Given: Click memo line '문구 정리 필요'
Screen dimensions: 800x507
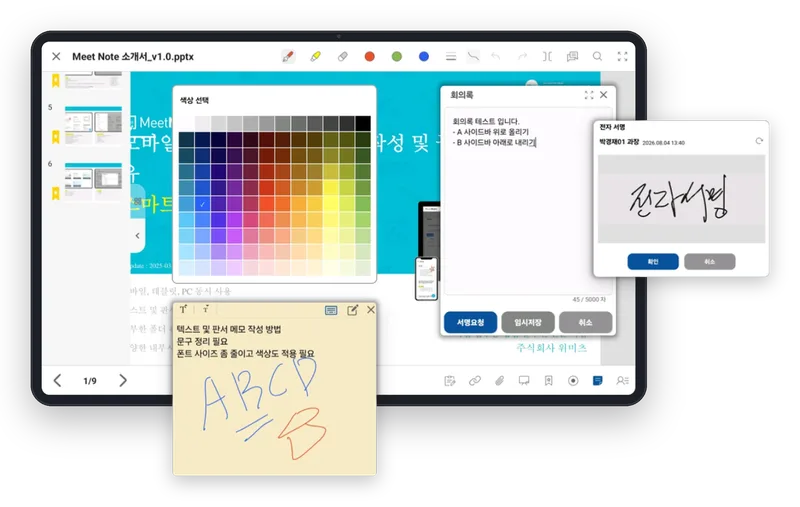Looking at the screenshot, I should coord(202,341).
